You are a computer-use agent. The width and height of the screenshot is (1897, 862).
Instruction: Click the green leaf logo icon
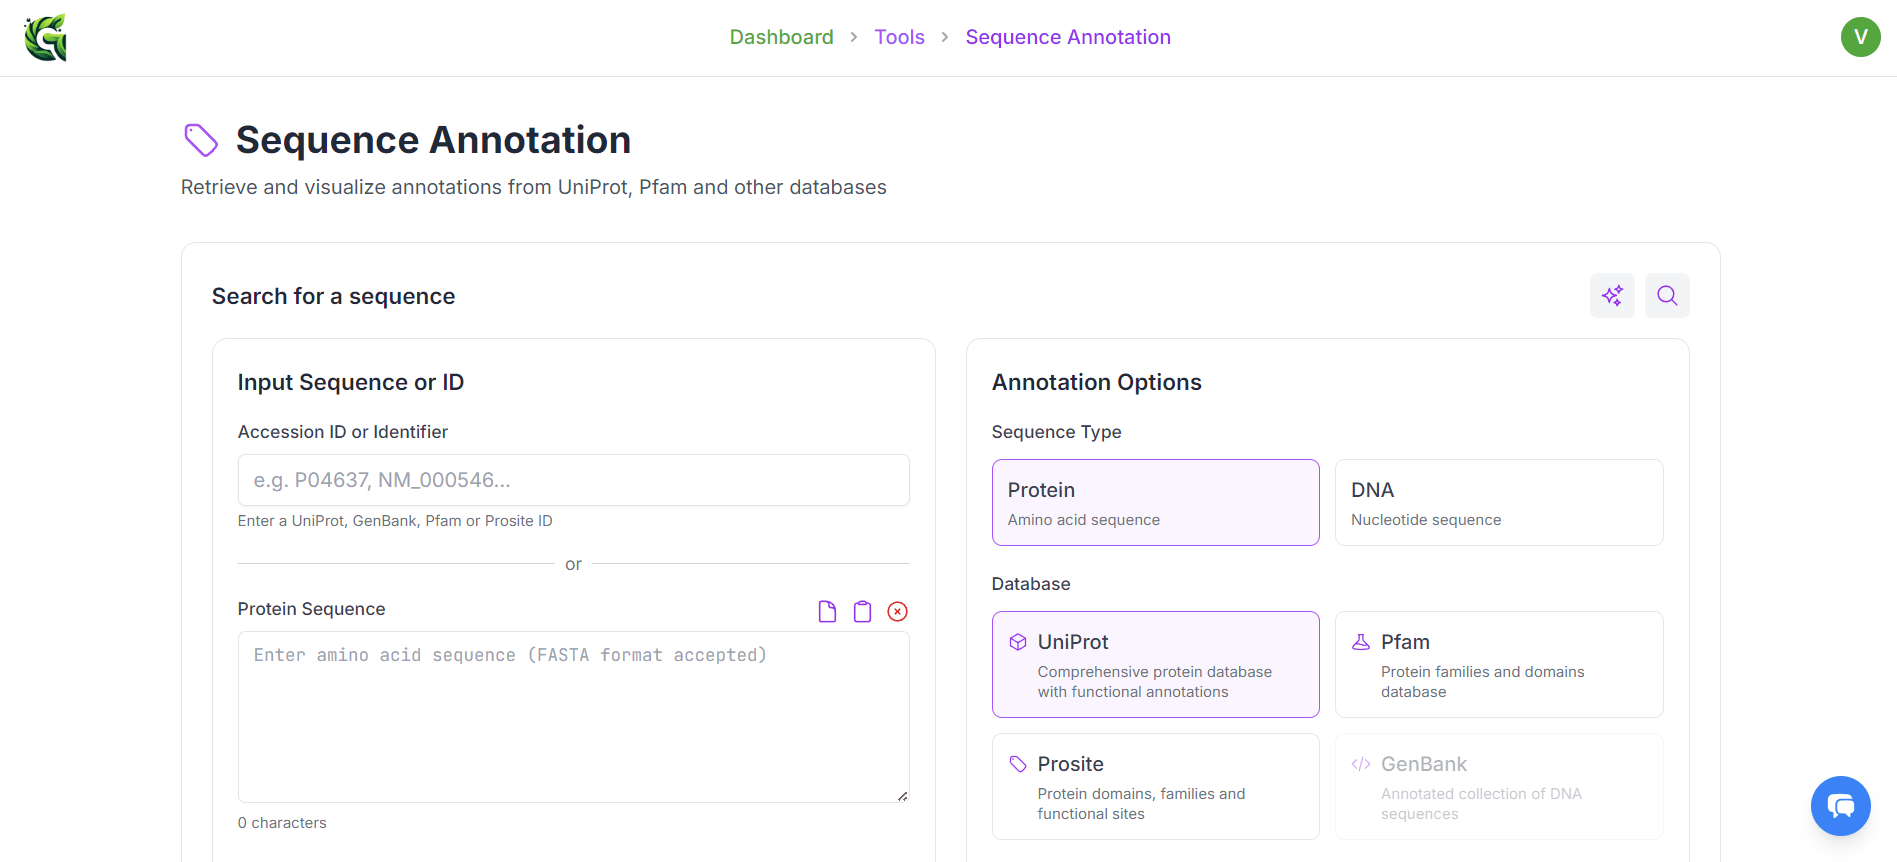46,38
